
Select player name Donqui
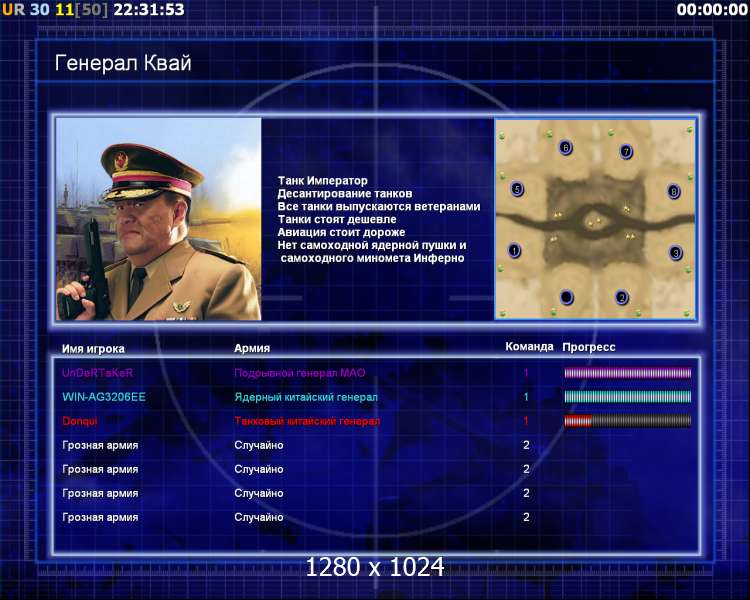click(x=80, y=421)
